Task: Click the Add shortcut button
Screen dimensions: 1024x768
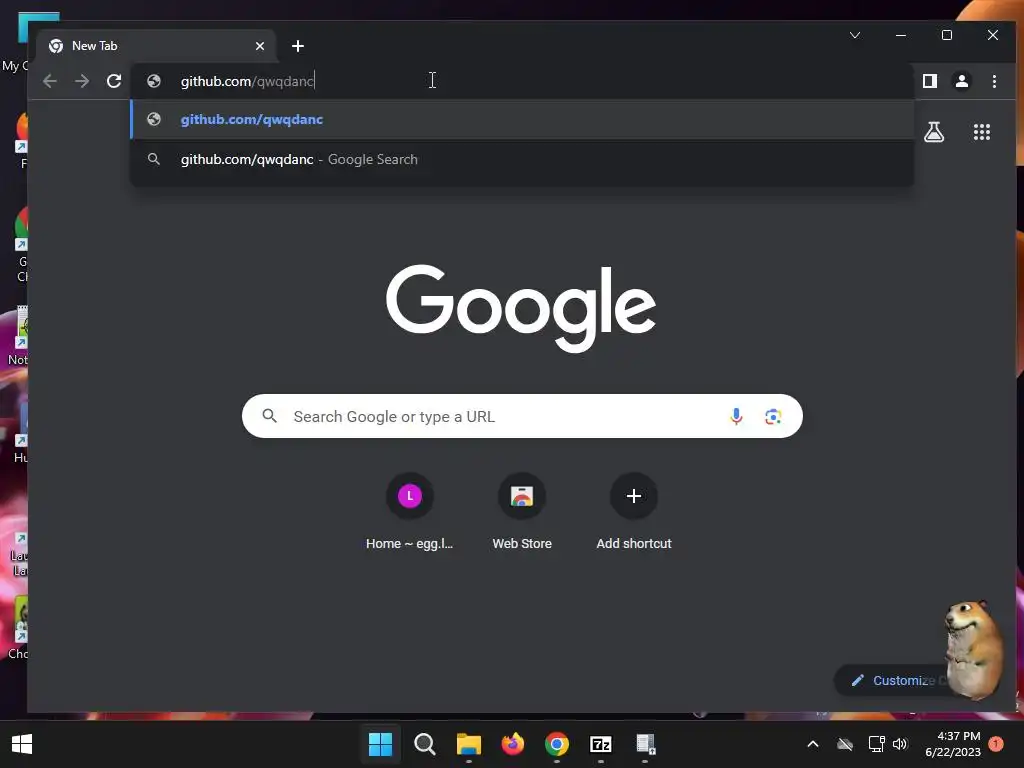Action: (x=633, y=512)
